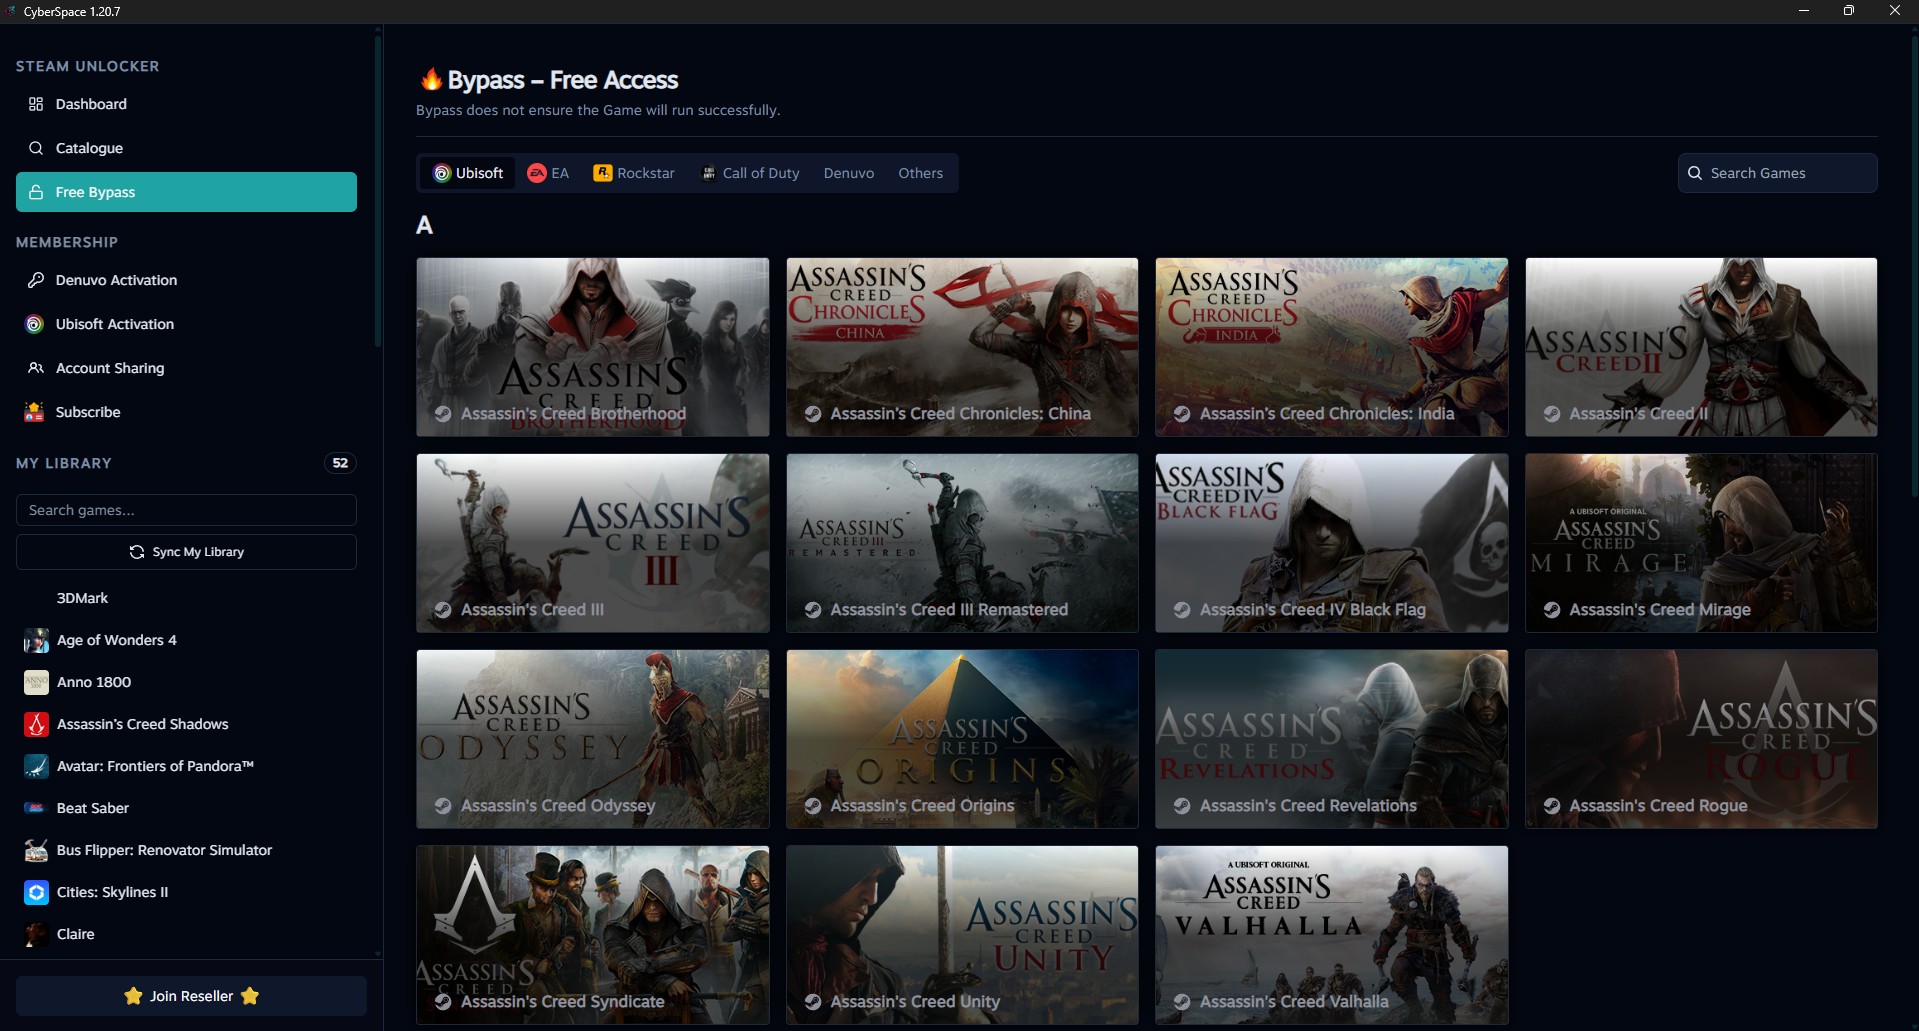Show the Others category tab
This screenshot has width=1919, height=1031.
(920, 173)
